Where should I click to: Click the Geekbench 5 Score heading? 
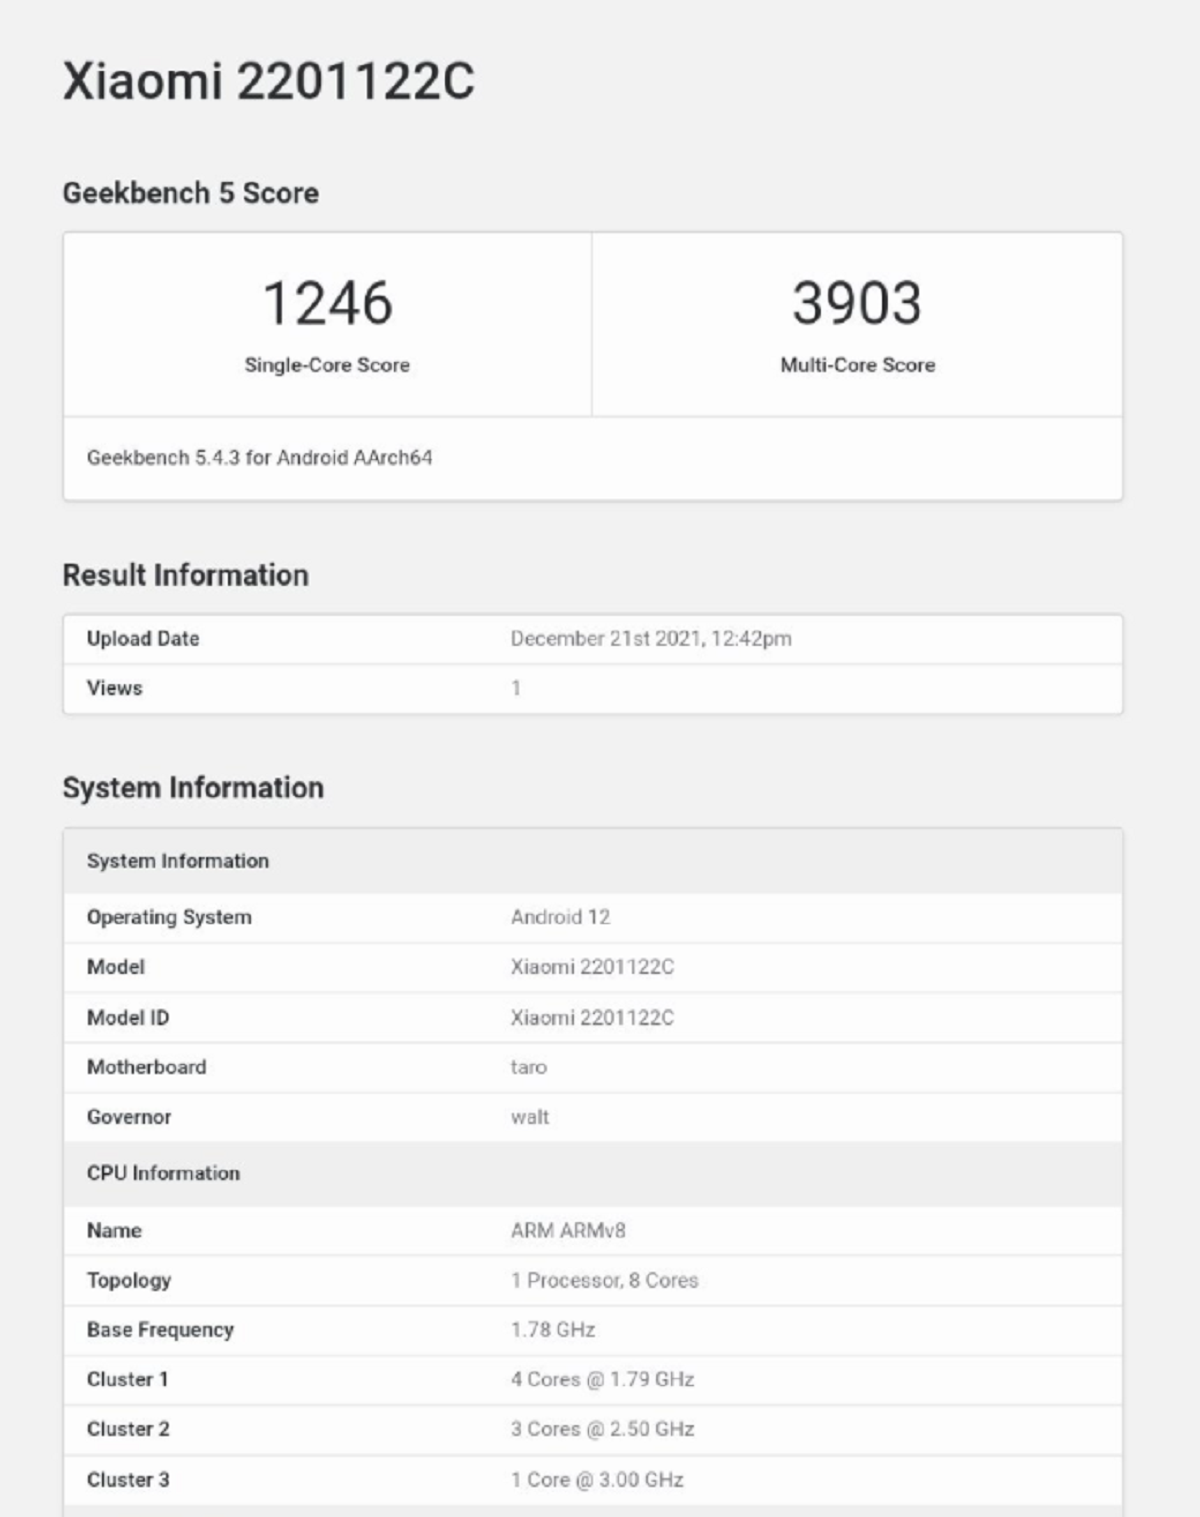(190, 193)
